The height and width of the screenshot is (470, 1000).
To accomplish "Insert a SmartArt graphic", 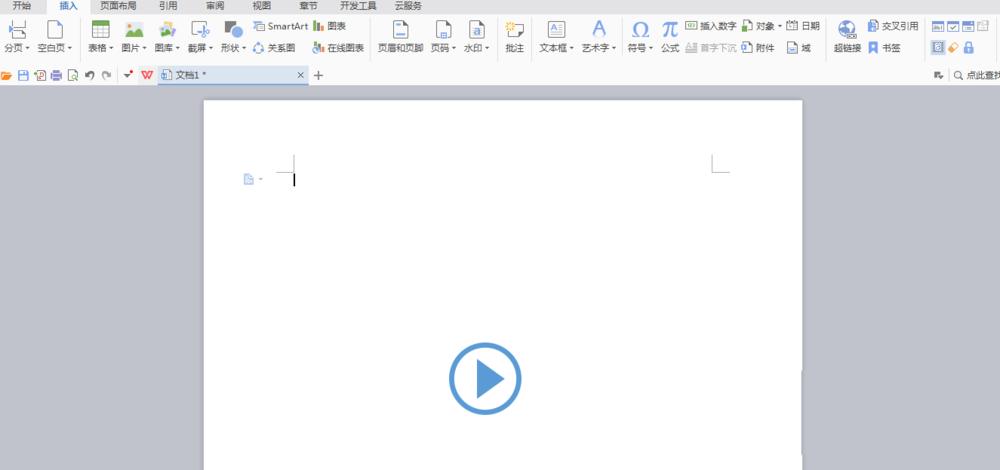I will (x=281, y=26).
